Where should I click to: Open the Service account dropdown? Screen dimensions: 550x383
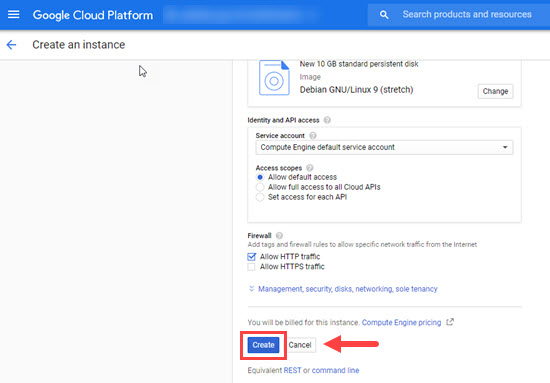pyautogui.click(x=384, y=147)
